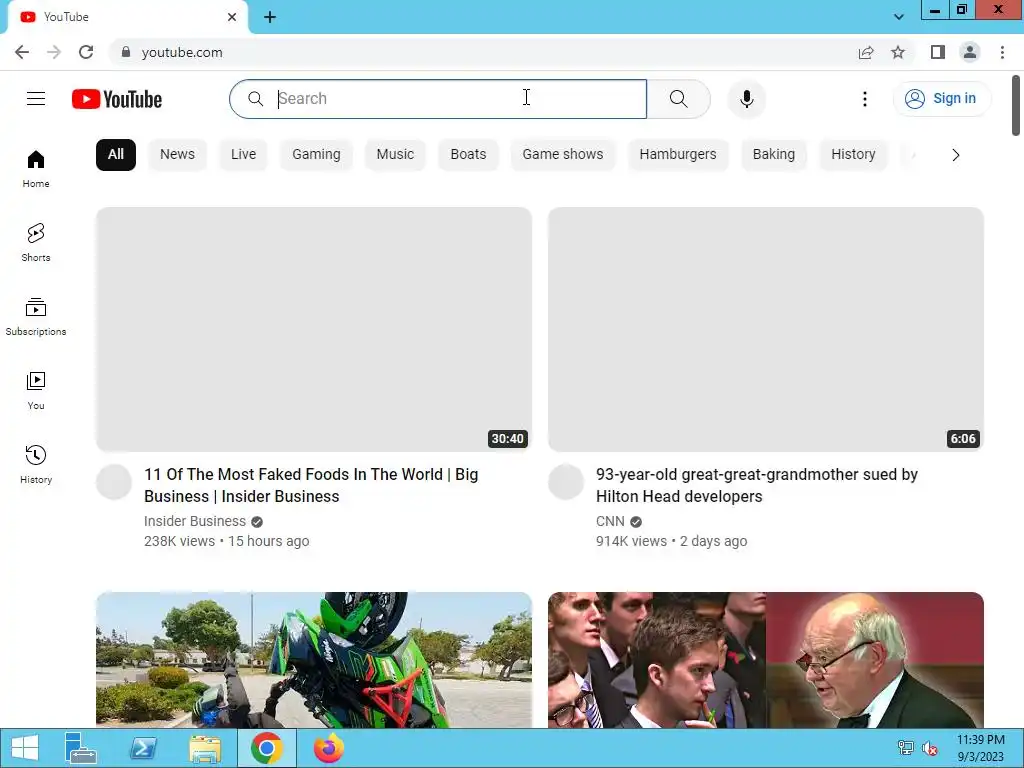Open Chrome profile avatar
The height and width of the screenshot is (768, 1024).
(970, 52)
